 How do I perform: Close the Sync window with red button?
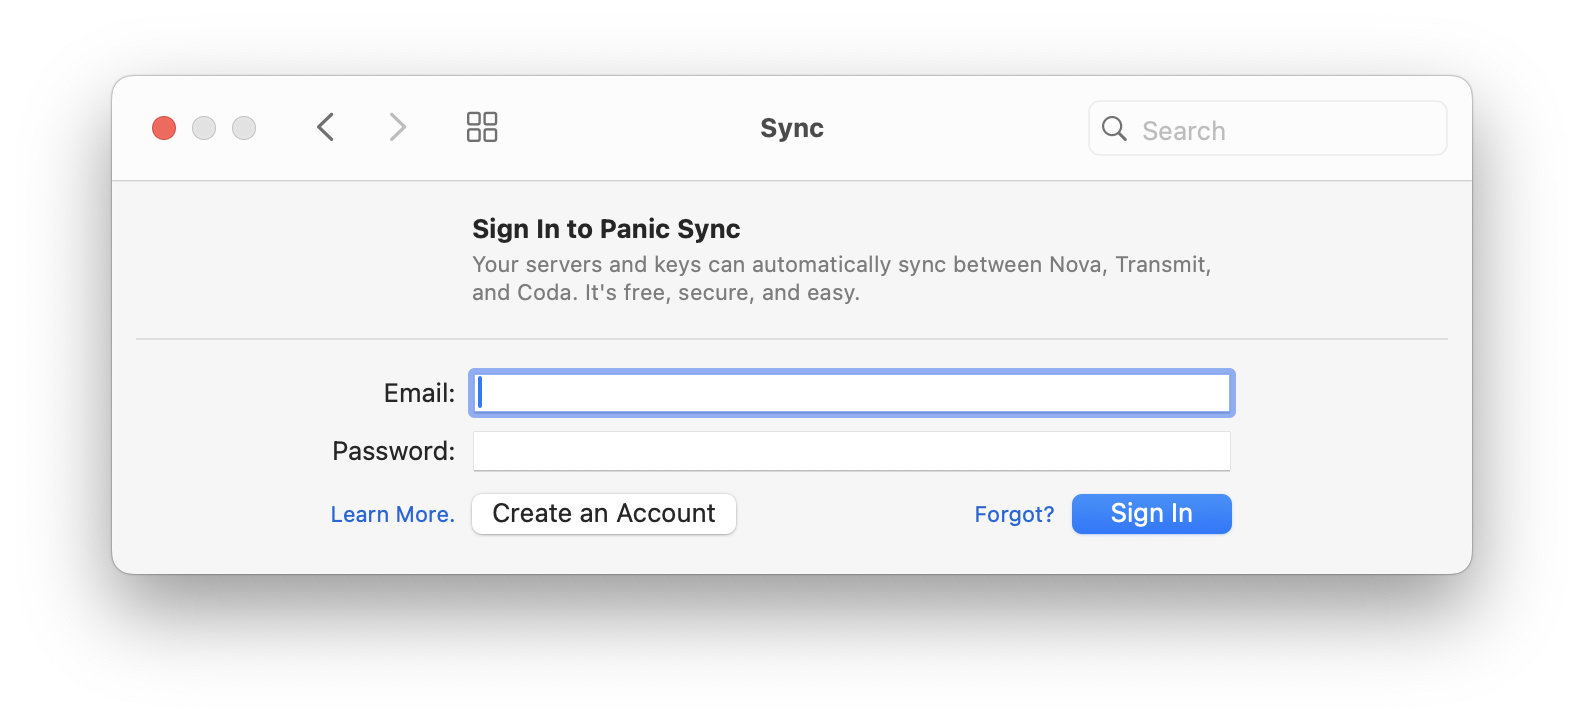(164, 128)
